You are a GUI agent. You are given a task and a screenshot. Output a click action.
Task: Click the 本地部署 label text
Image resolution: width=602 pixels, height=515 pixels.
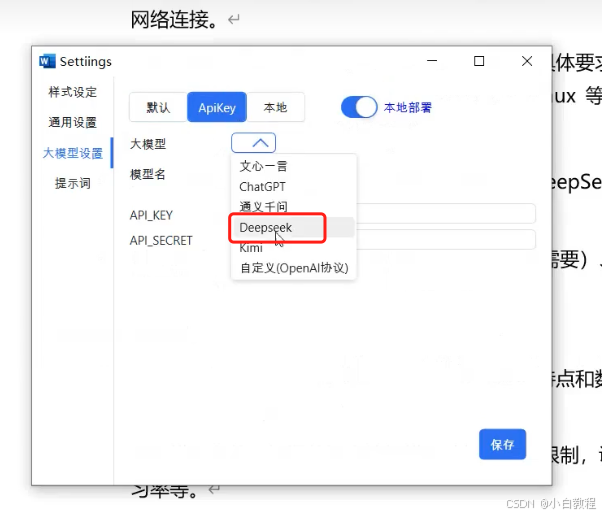click(407, 108)
